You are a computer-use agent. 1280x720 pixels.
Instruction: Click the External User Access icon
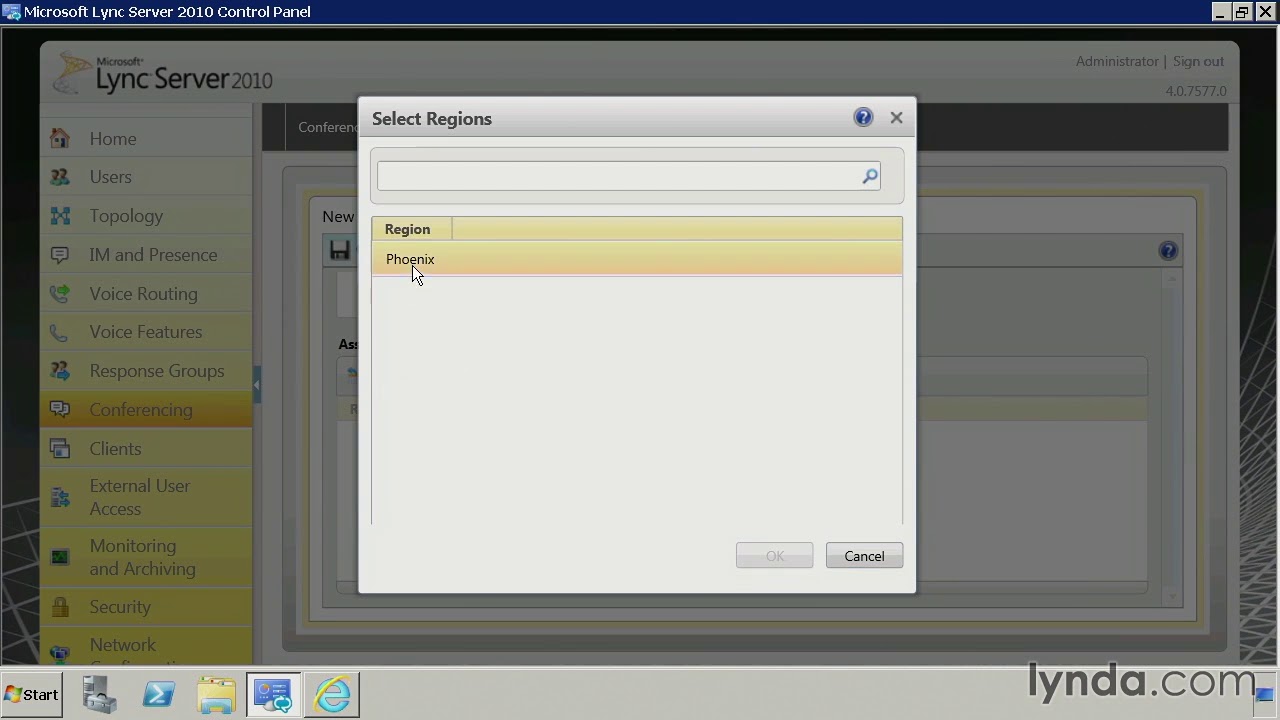coord(60,497)
